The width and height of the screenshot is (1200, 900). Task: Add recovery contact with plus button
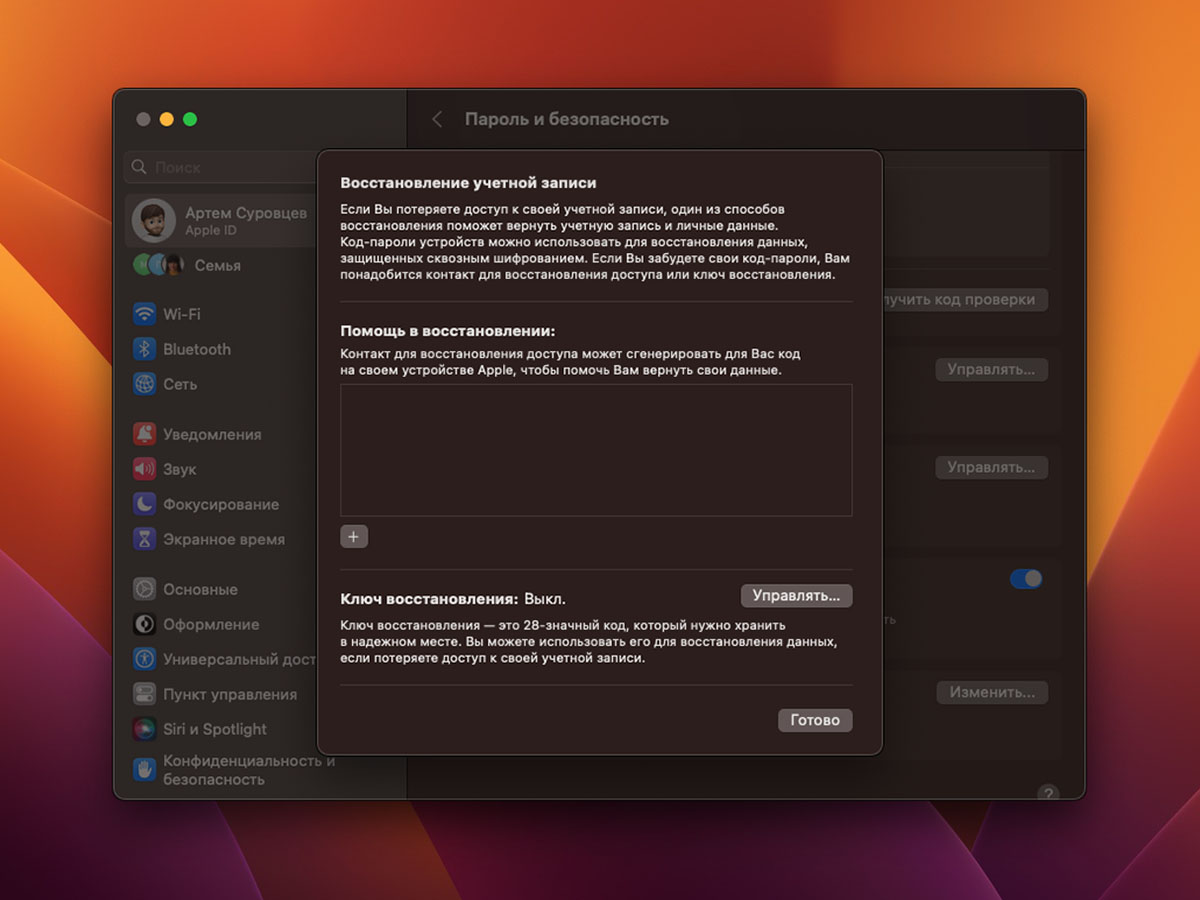pos(354,537)
